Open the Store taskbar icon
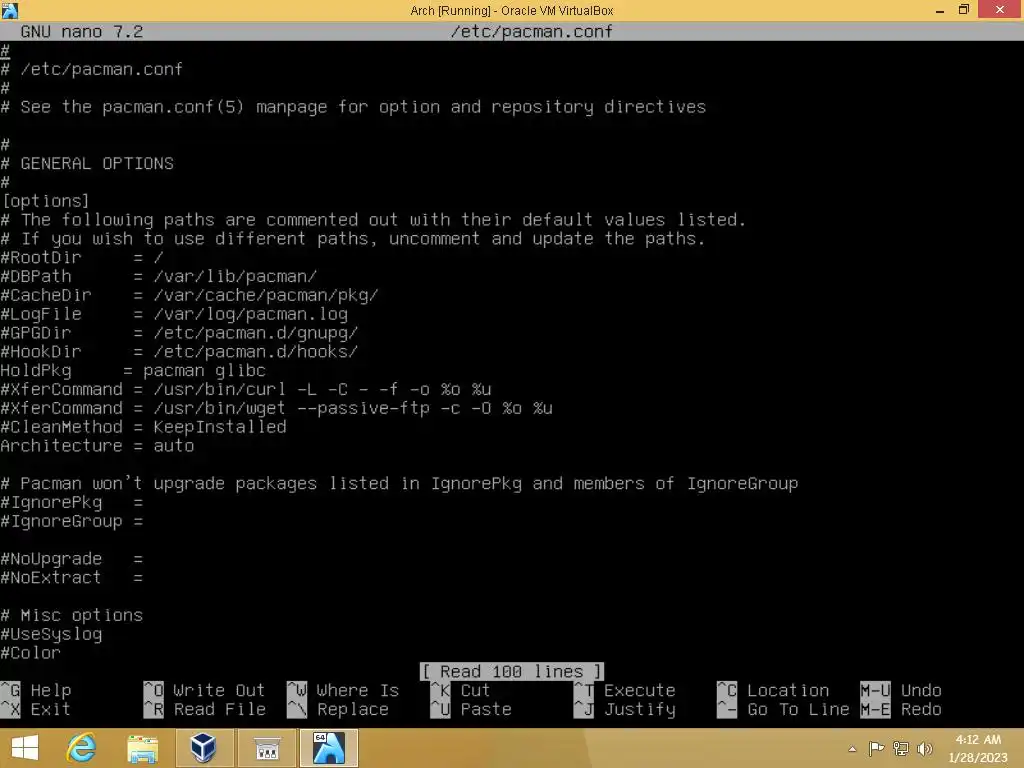1024x768 pixels. (x=266, y=748)
